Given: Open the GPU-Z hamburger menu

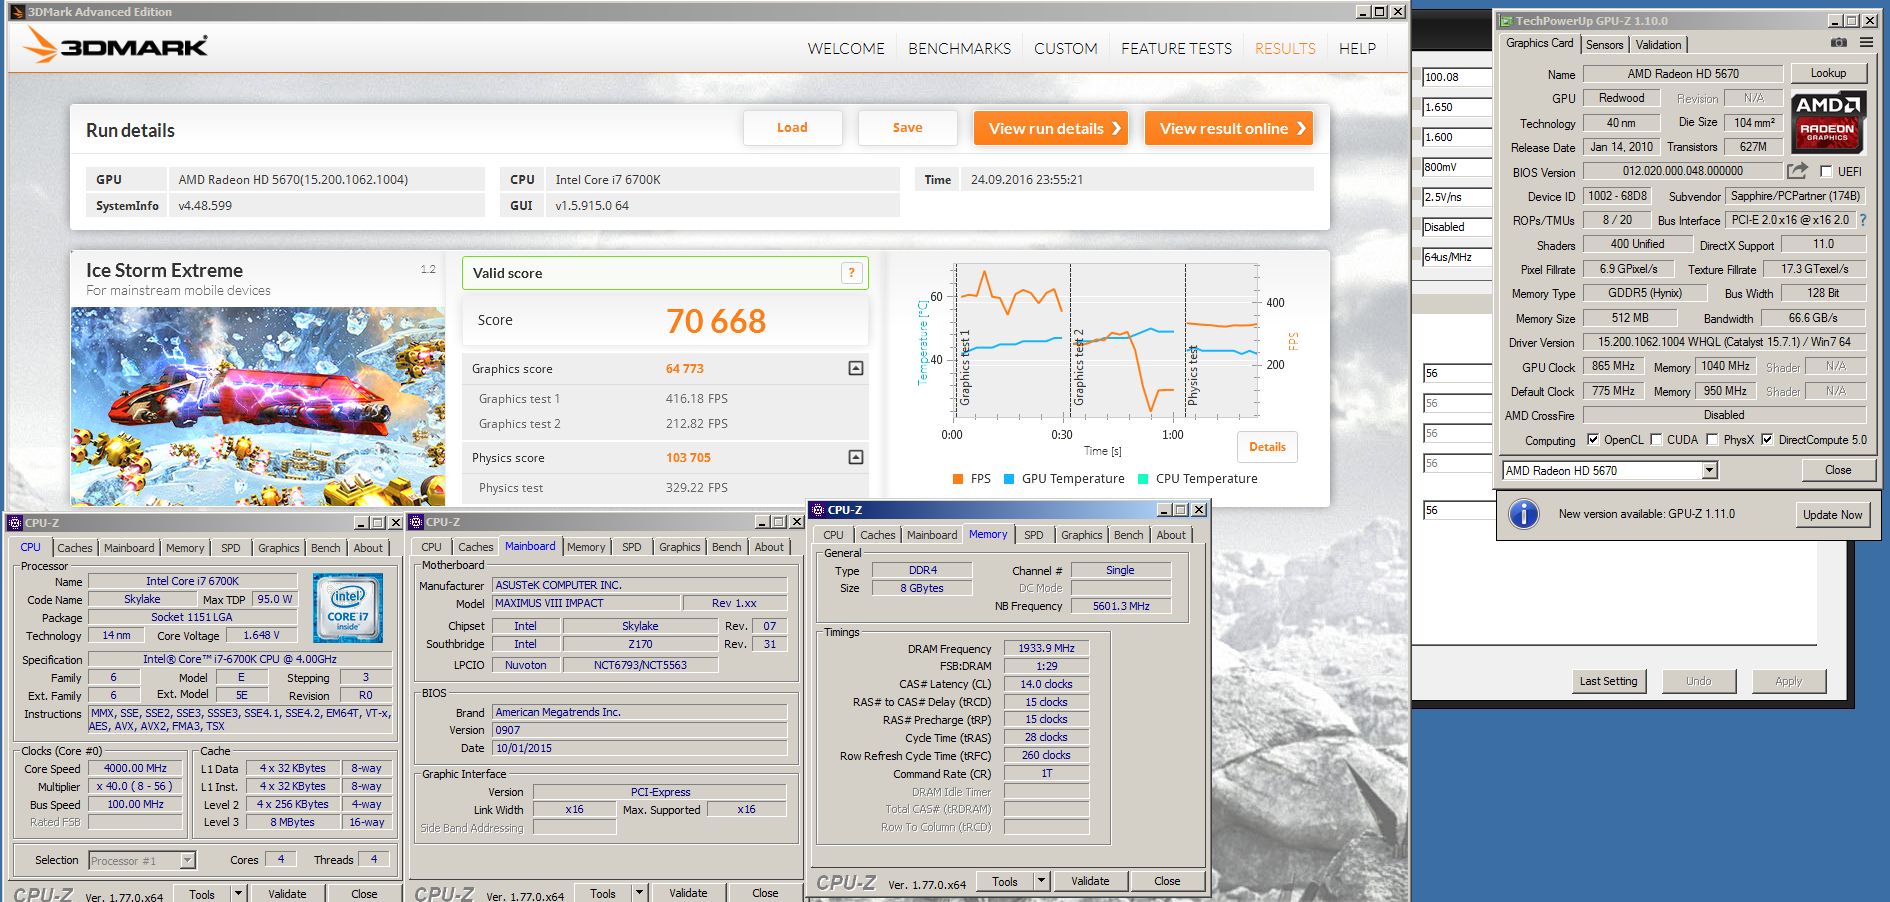Looking at the screenshot, I should click(1866, 43).
